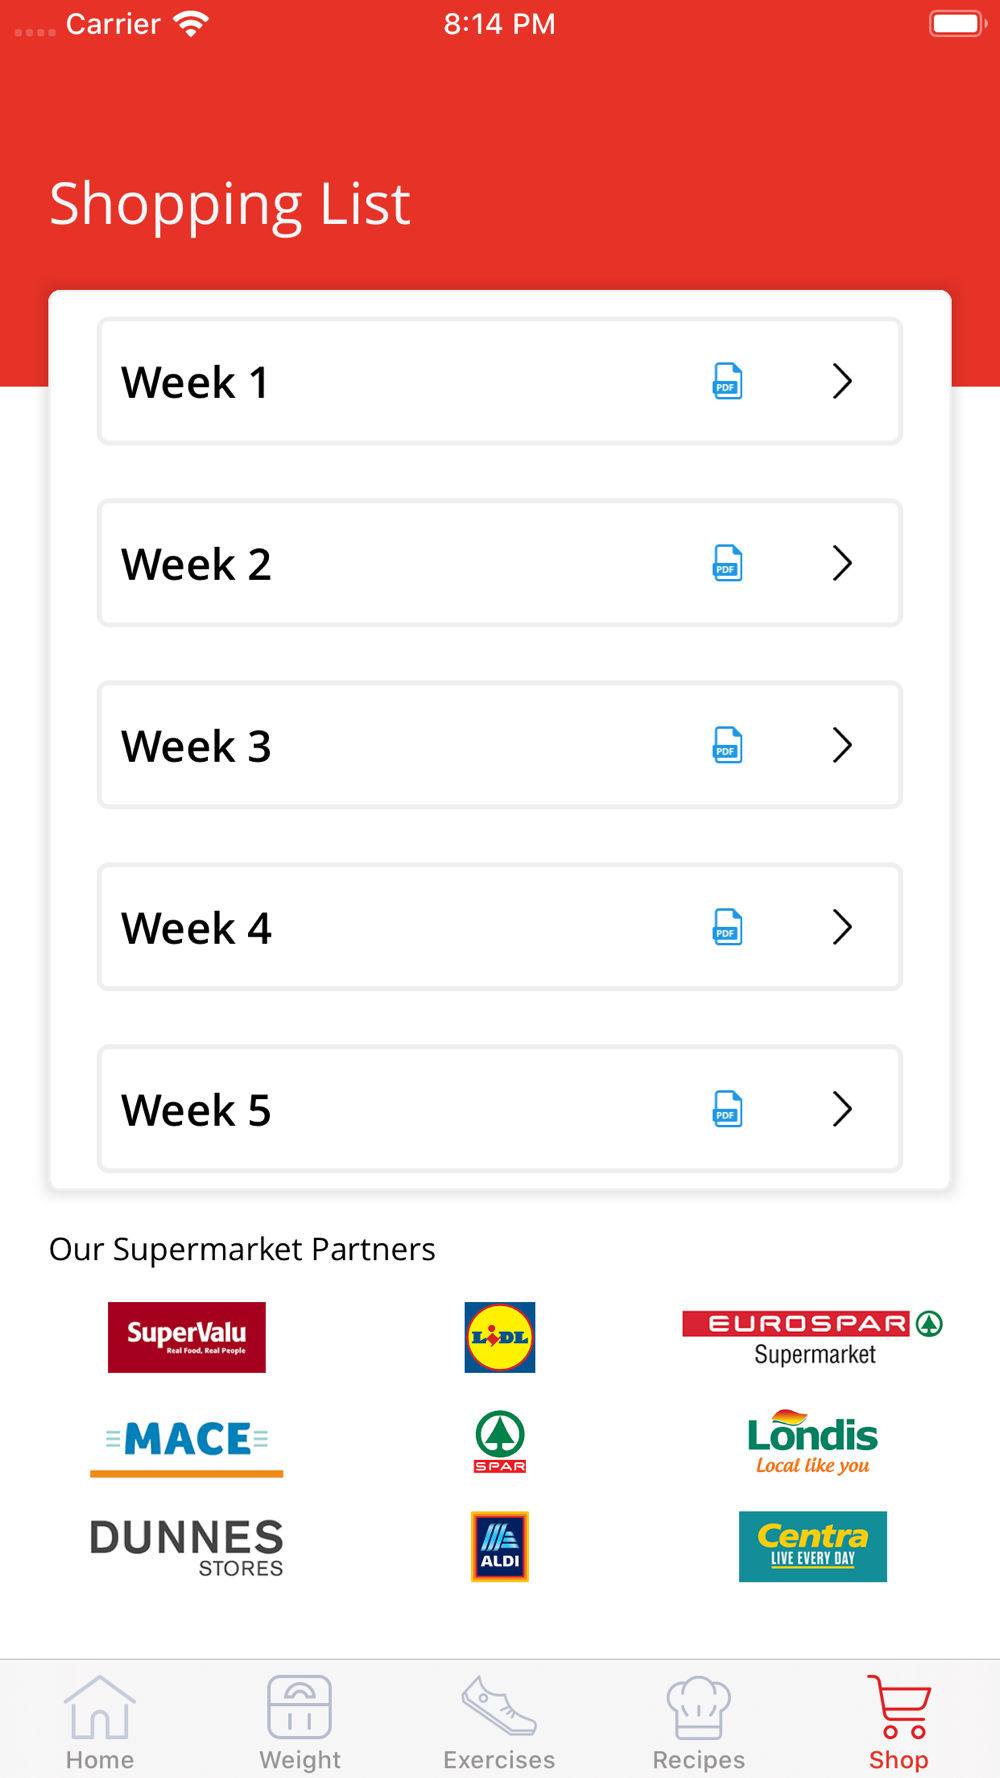Open the Week 4 list row

[400, 928]
